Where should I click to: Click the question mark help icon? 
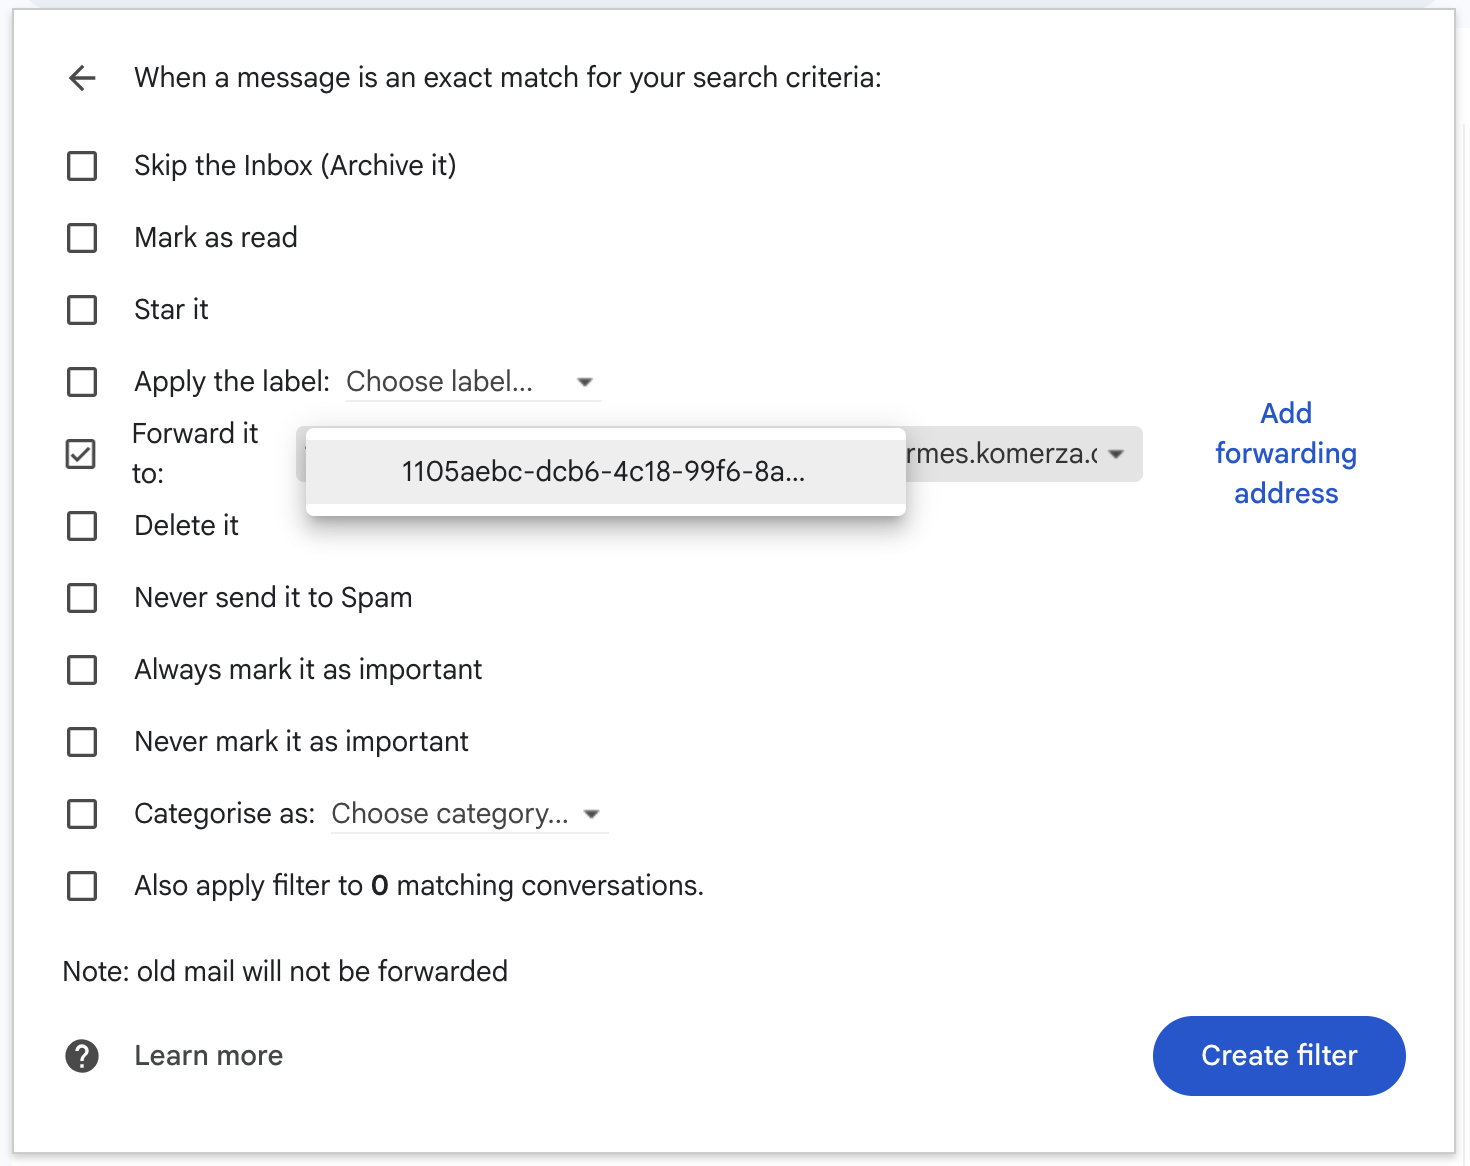click(82, 1056)
